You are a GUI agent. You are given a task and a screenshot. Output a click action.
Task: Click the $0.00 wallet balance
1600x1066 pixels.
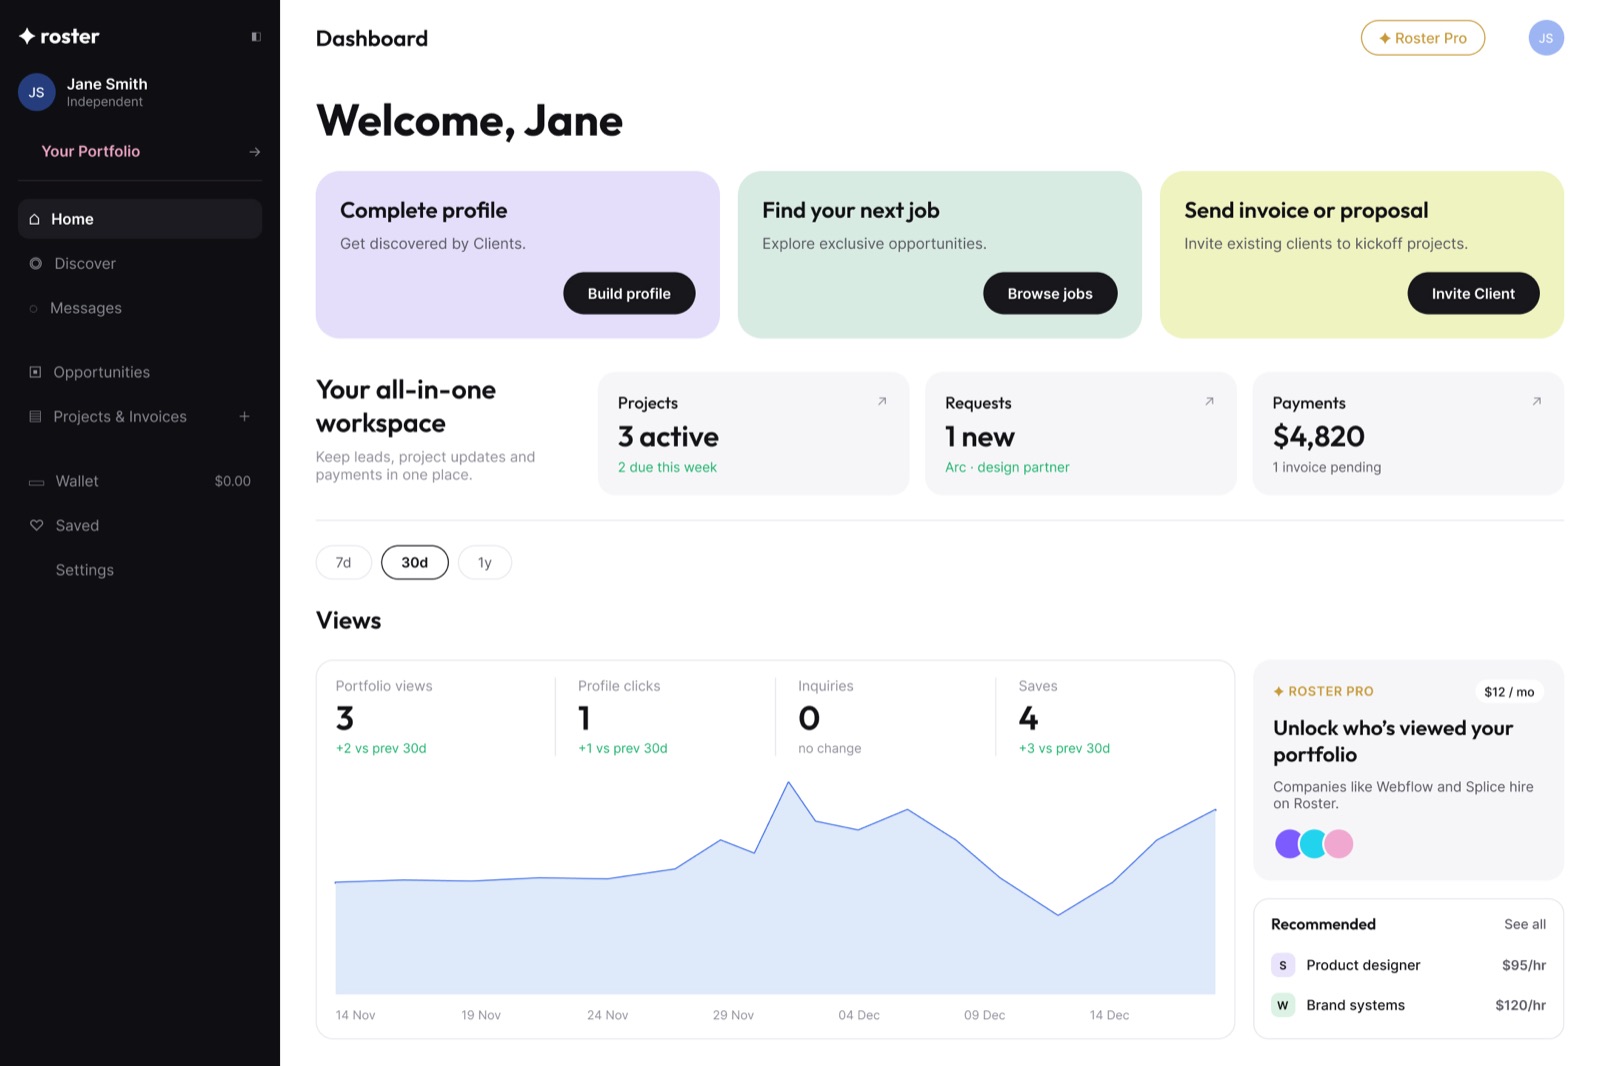pyautogui.click(x=232, y=481)
